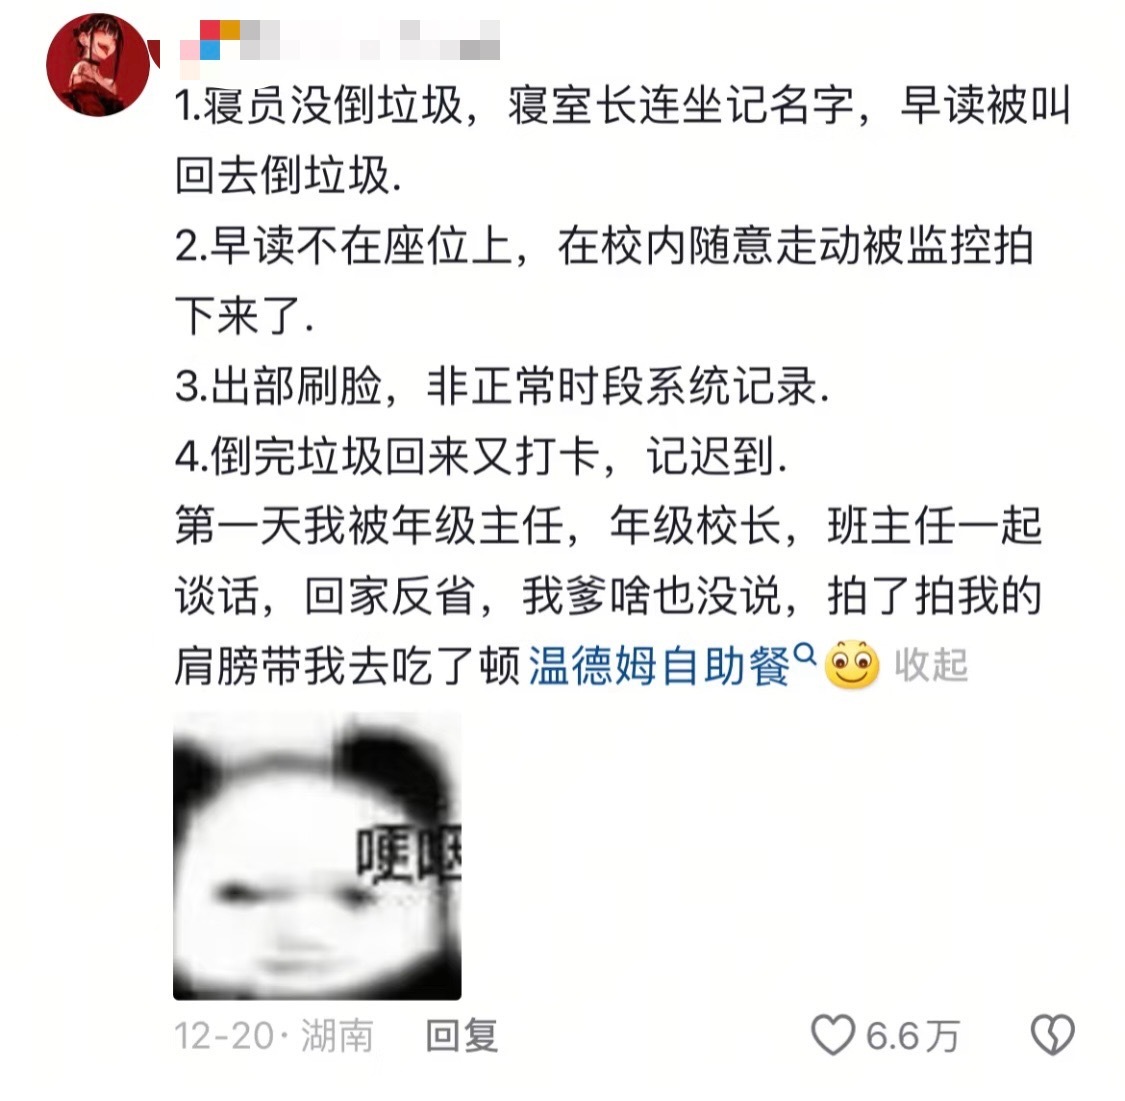1125x1101 pixels.
Task: Open the commenter's red anime avatar
Action: pyautogui.click(x=98, y=65)
